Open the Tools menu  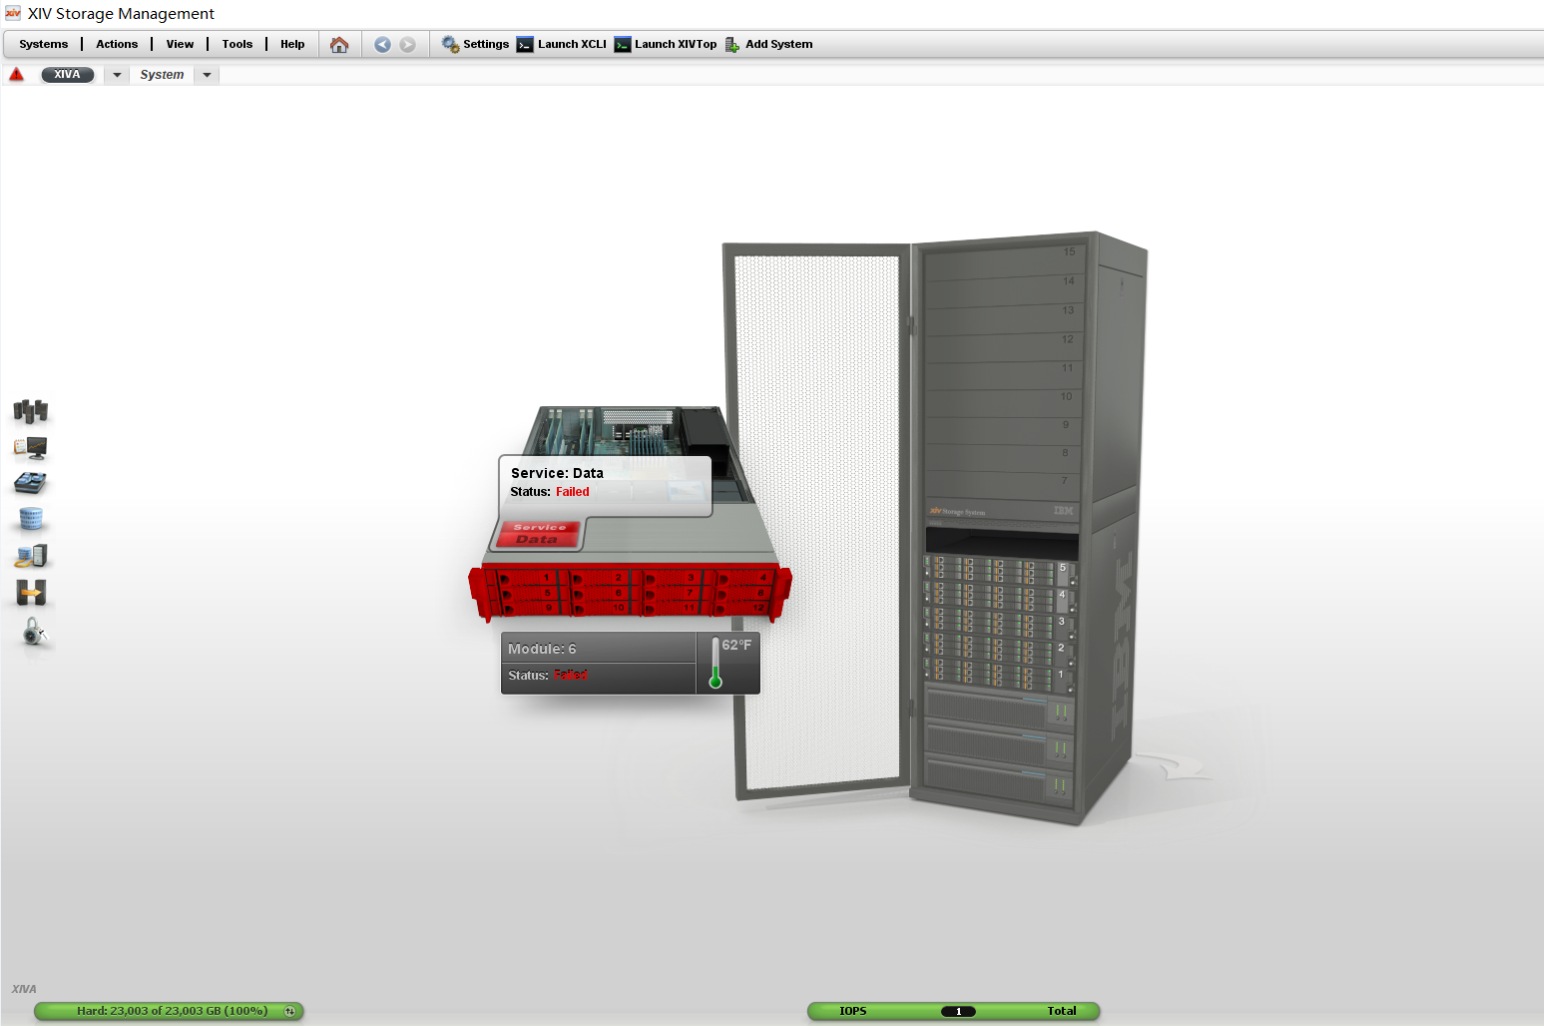237,44
